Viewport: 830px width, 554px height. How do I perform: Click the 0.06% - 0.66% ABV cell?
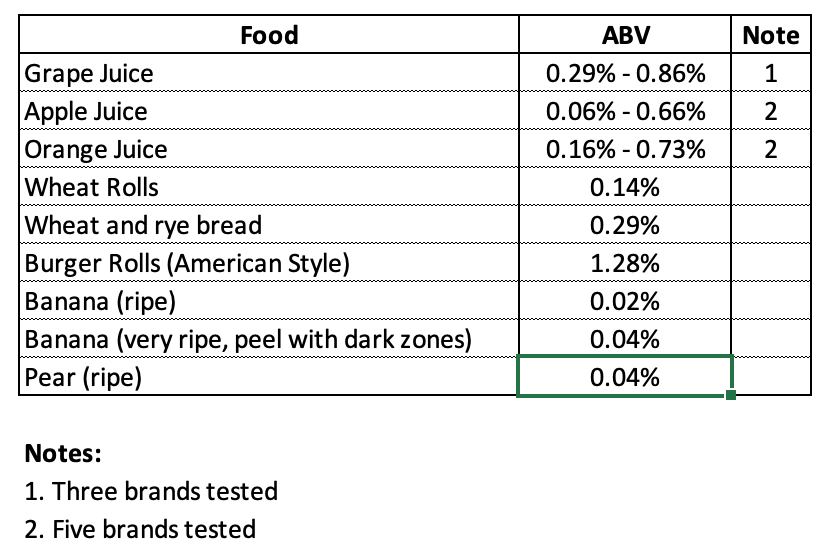click(x=625, y=111)
